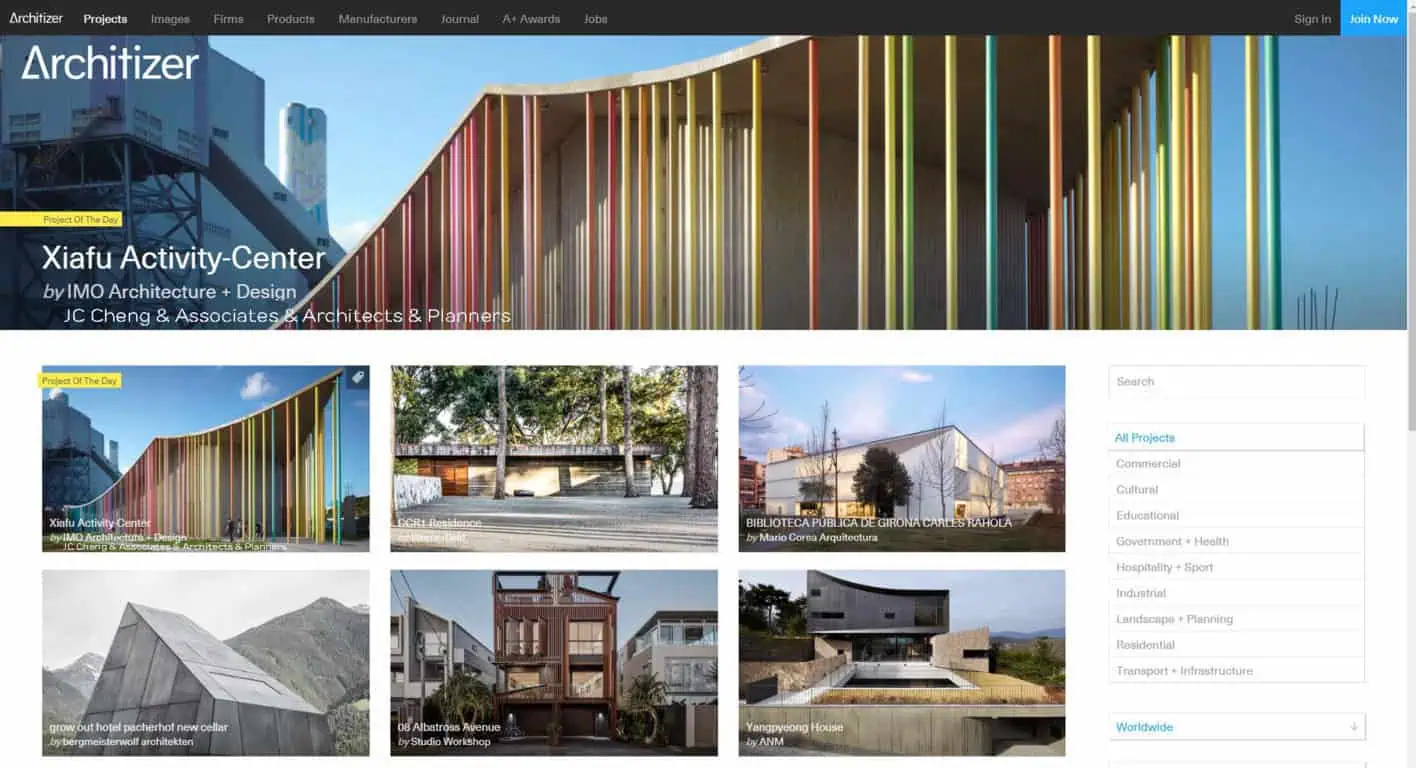Navigate to the Jobs page
This screenshot has height=768, width=1416.
point(595,19)
